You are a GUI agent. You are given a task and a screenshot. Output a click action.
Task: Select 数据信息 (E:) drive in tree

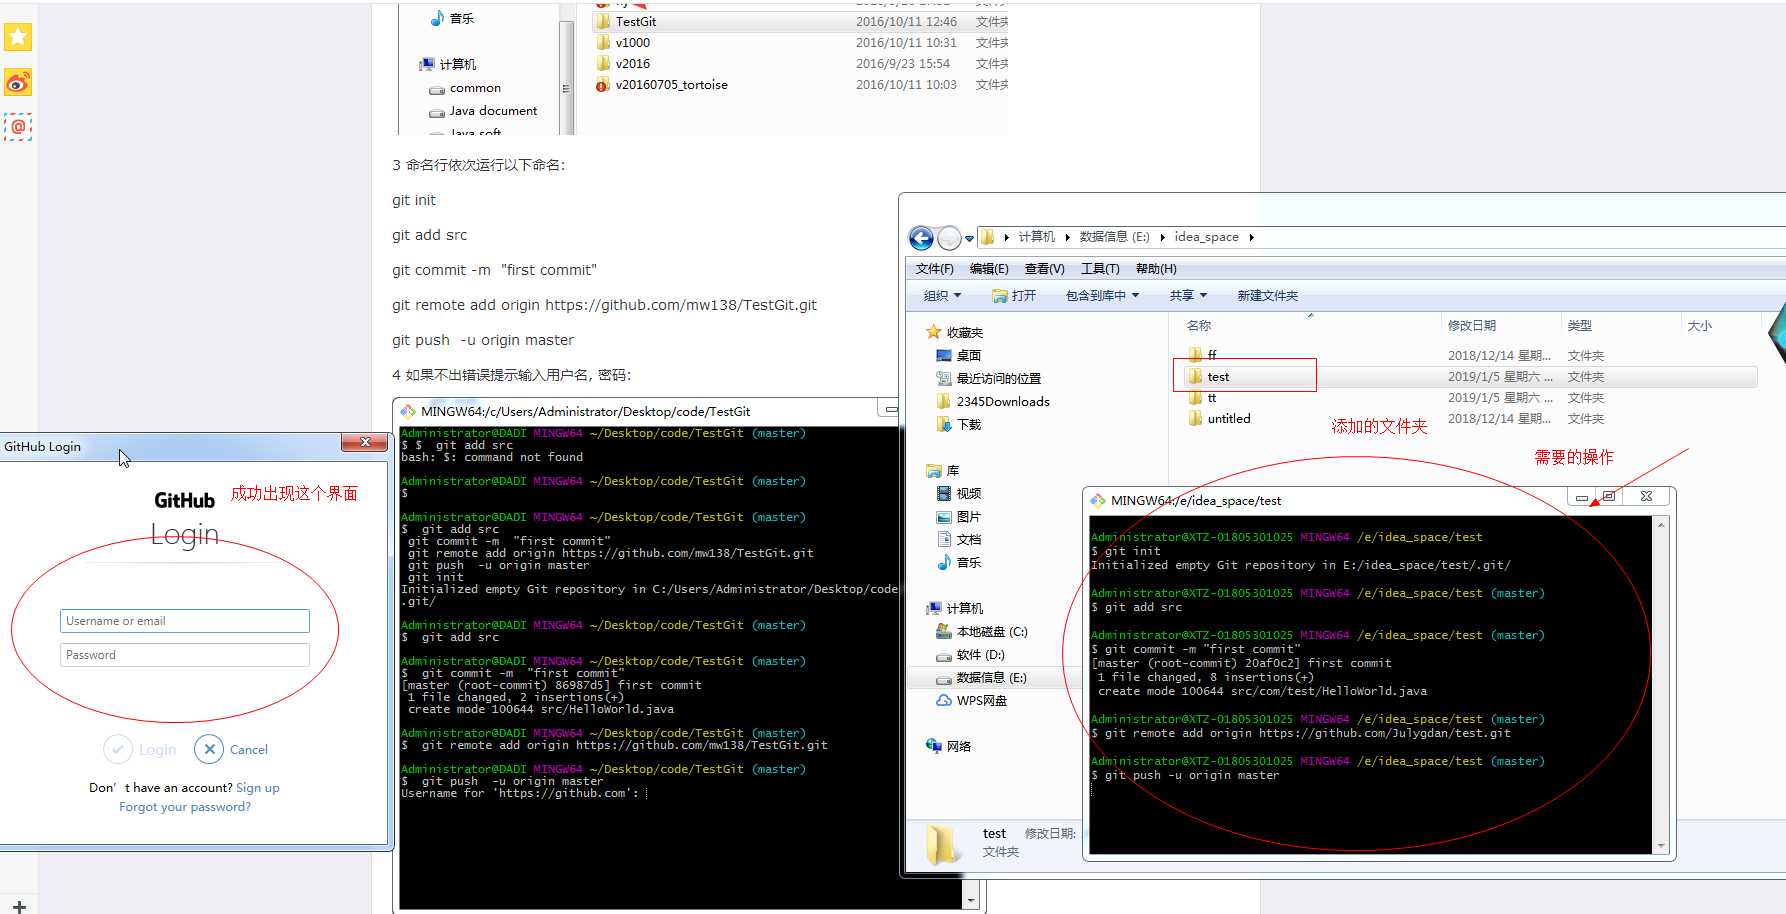[982, 677]
